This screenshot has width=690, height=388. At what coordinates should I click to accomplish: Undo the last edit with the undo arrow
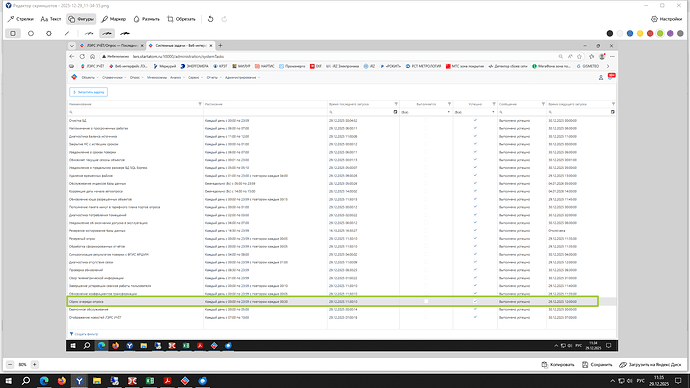[x=210, y=19]
